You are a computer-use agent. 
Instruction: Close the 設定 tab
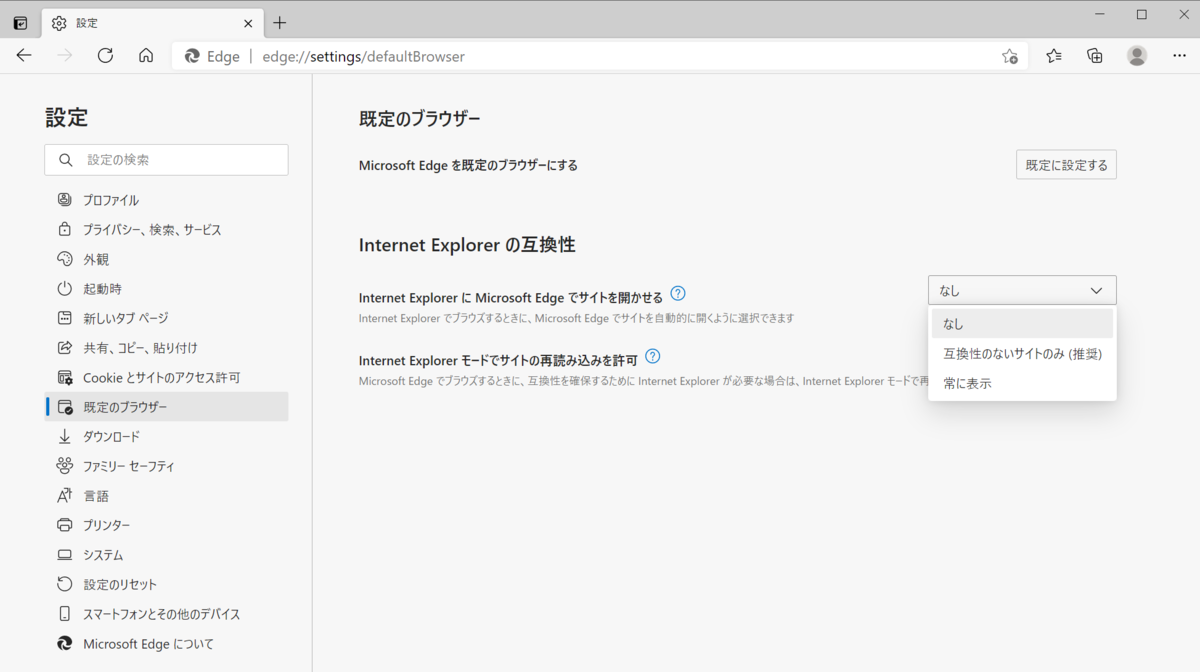point(248,22)
